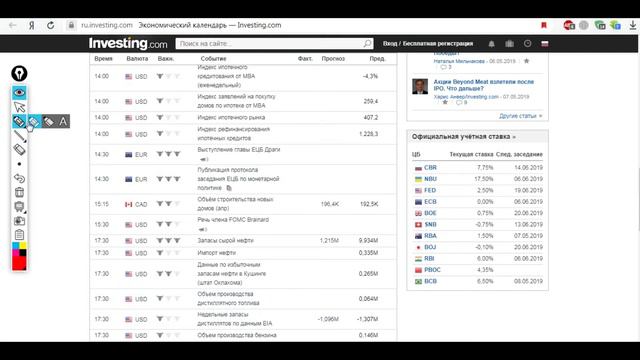Click the large red current color swatch
This screenshot has height=360, width=640.
(x=19, y=263)
